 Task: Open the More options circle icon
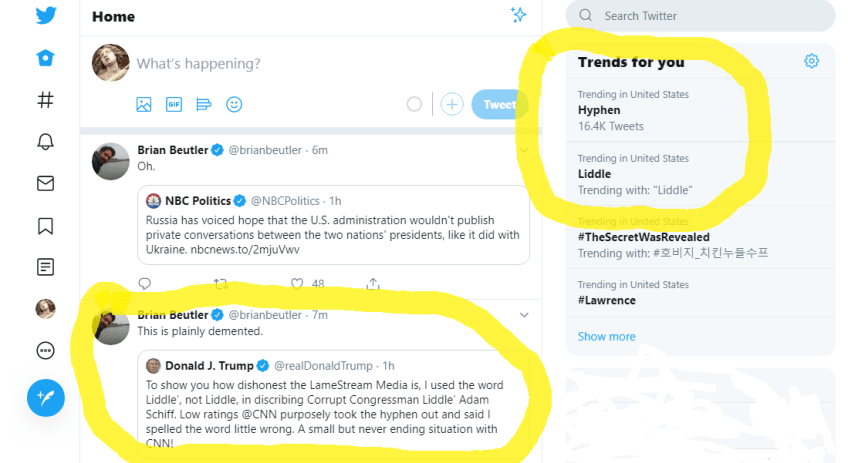[x=45, y=350]
